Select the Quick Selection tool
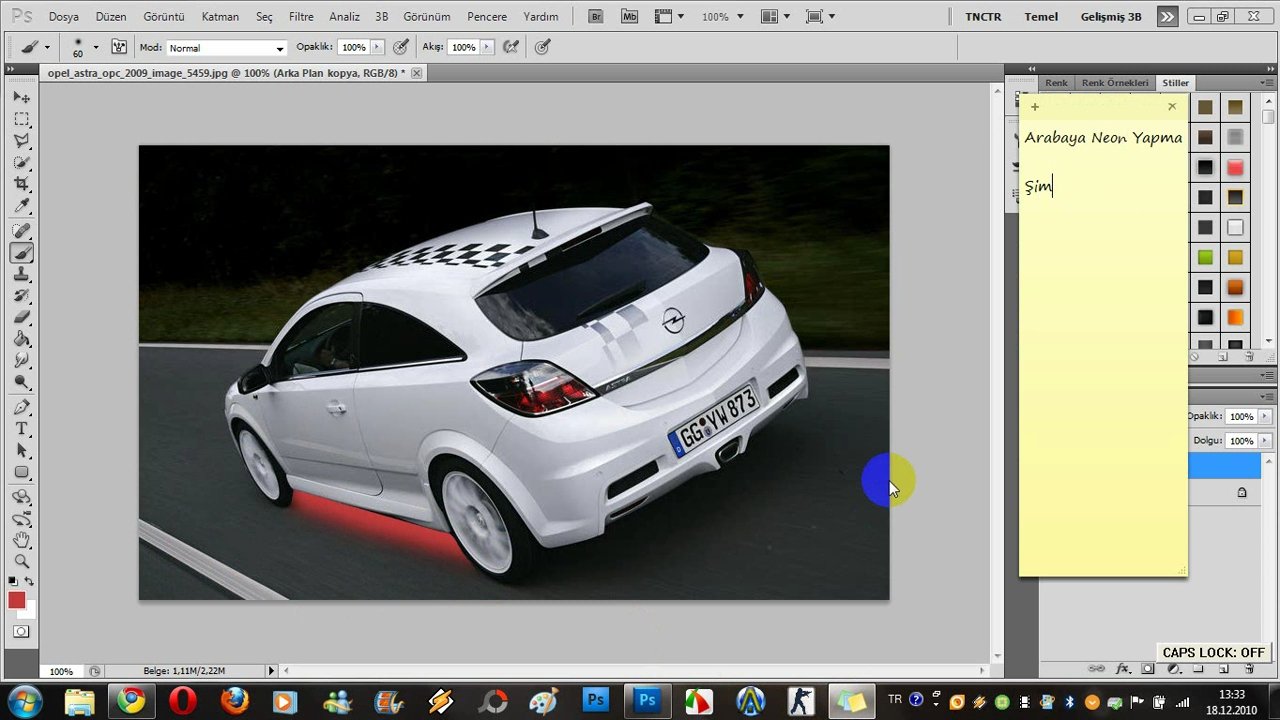 [x=21, y=163]
